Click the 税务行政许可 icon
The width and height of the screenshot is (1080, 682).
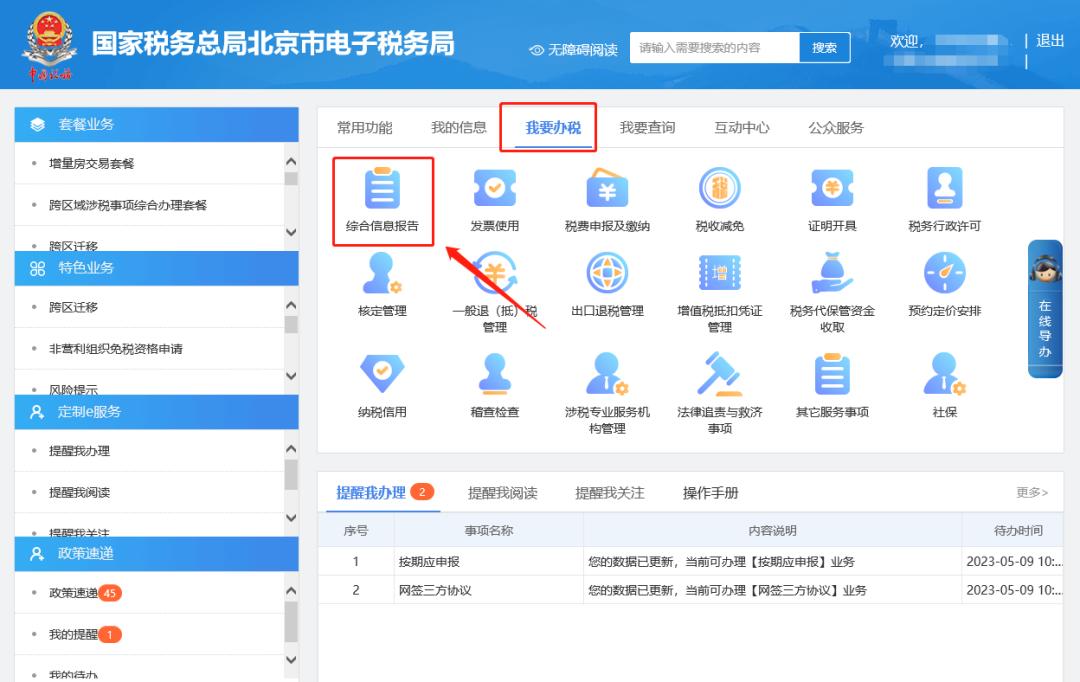coord(944,190)
